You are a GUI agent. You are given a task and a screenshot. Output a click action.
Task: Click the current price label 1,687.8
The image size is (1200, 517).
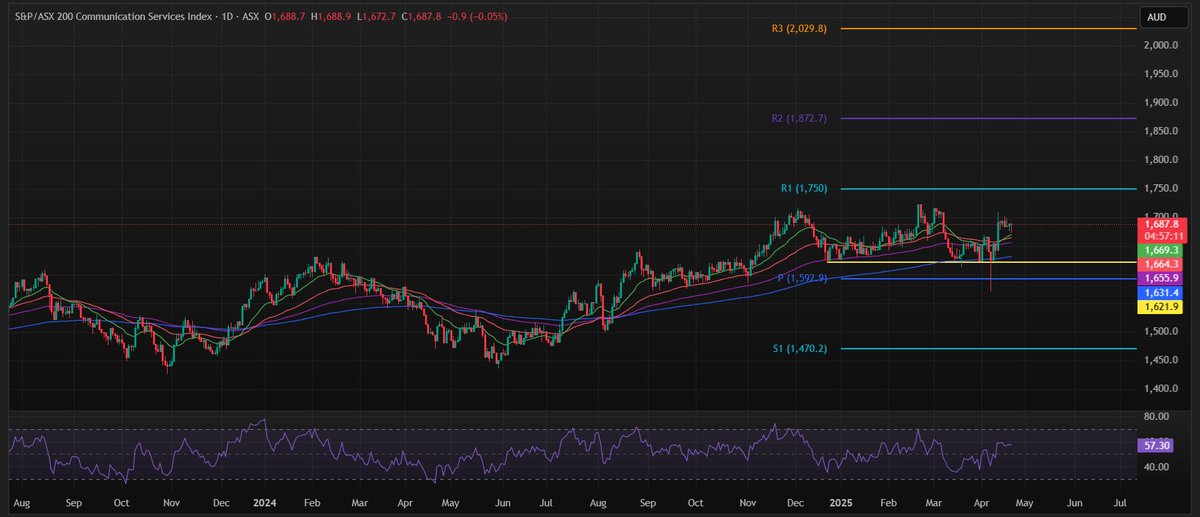(1163, 225)
